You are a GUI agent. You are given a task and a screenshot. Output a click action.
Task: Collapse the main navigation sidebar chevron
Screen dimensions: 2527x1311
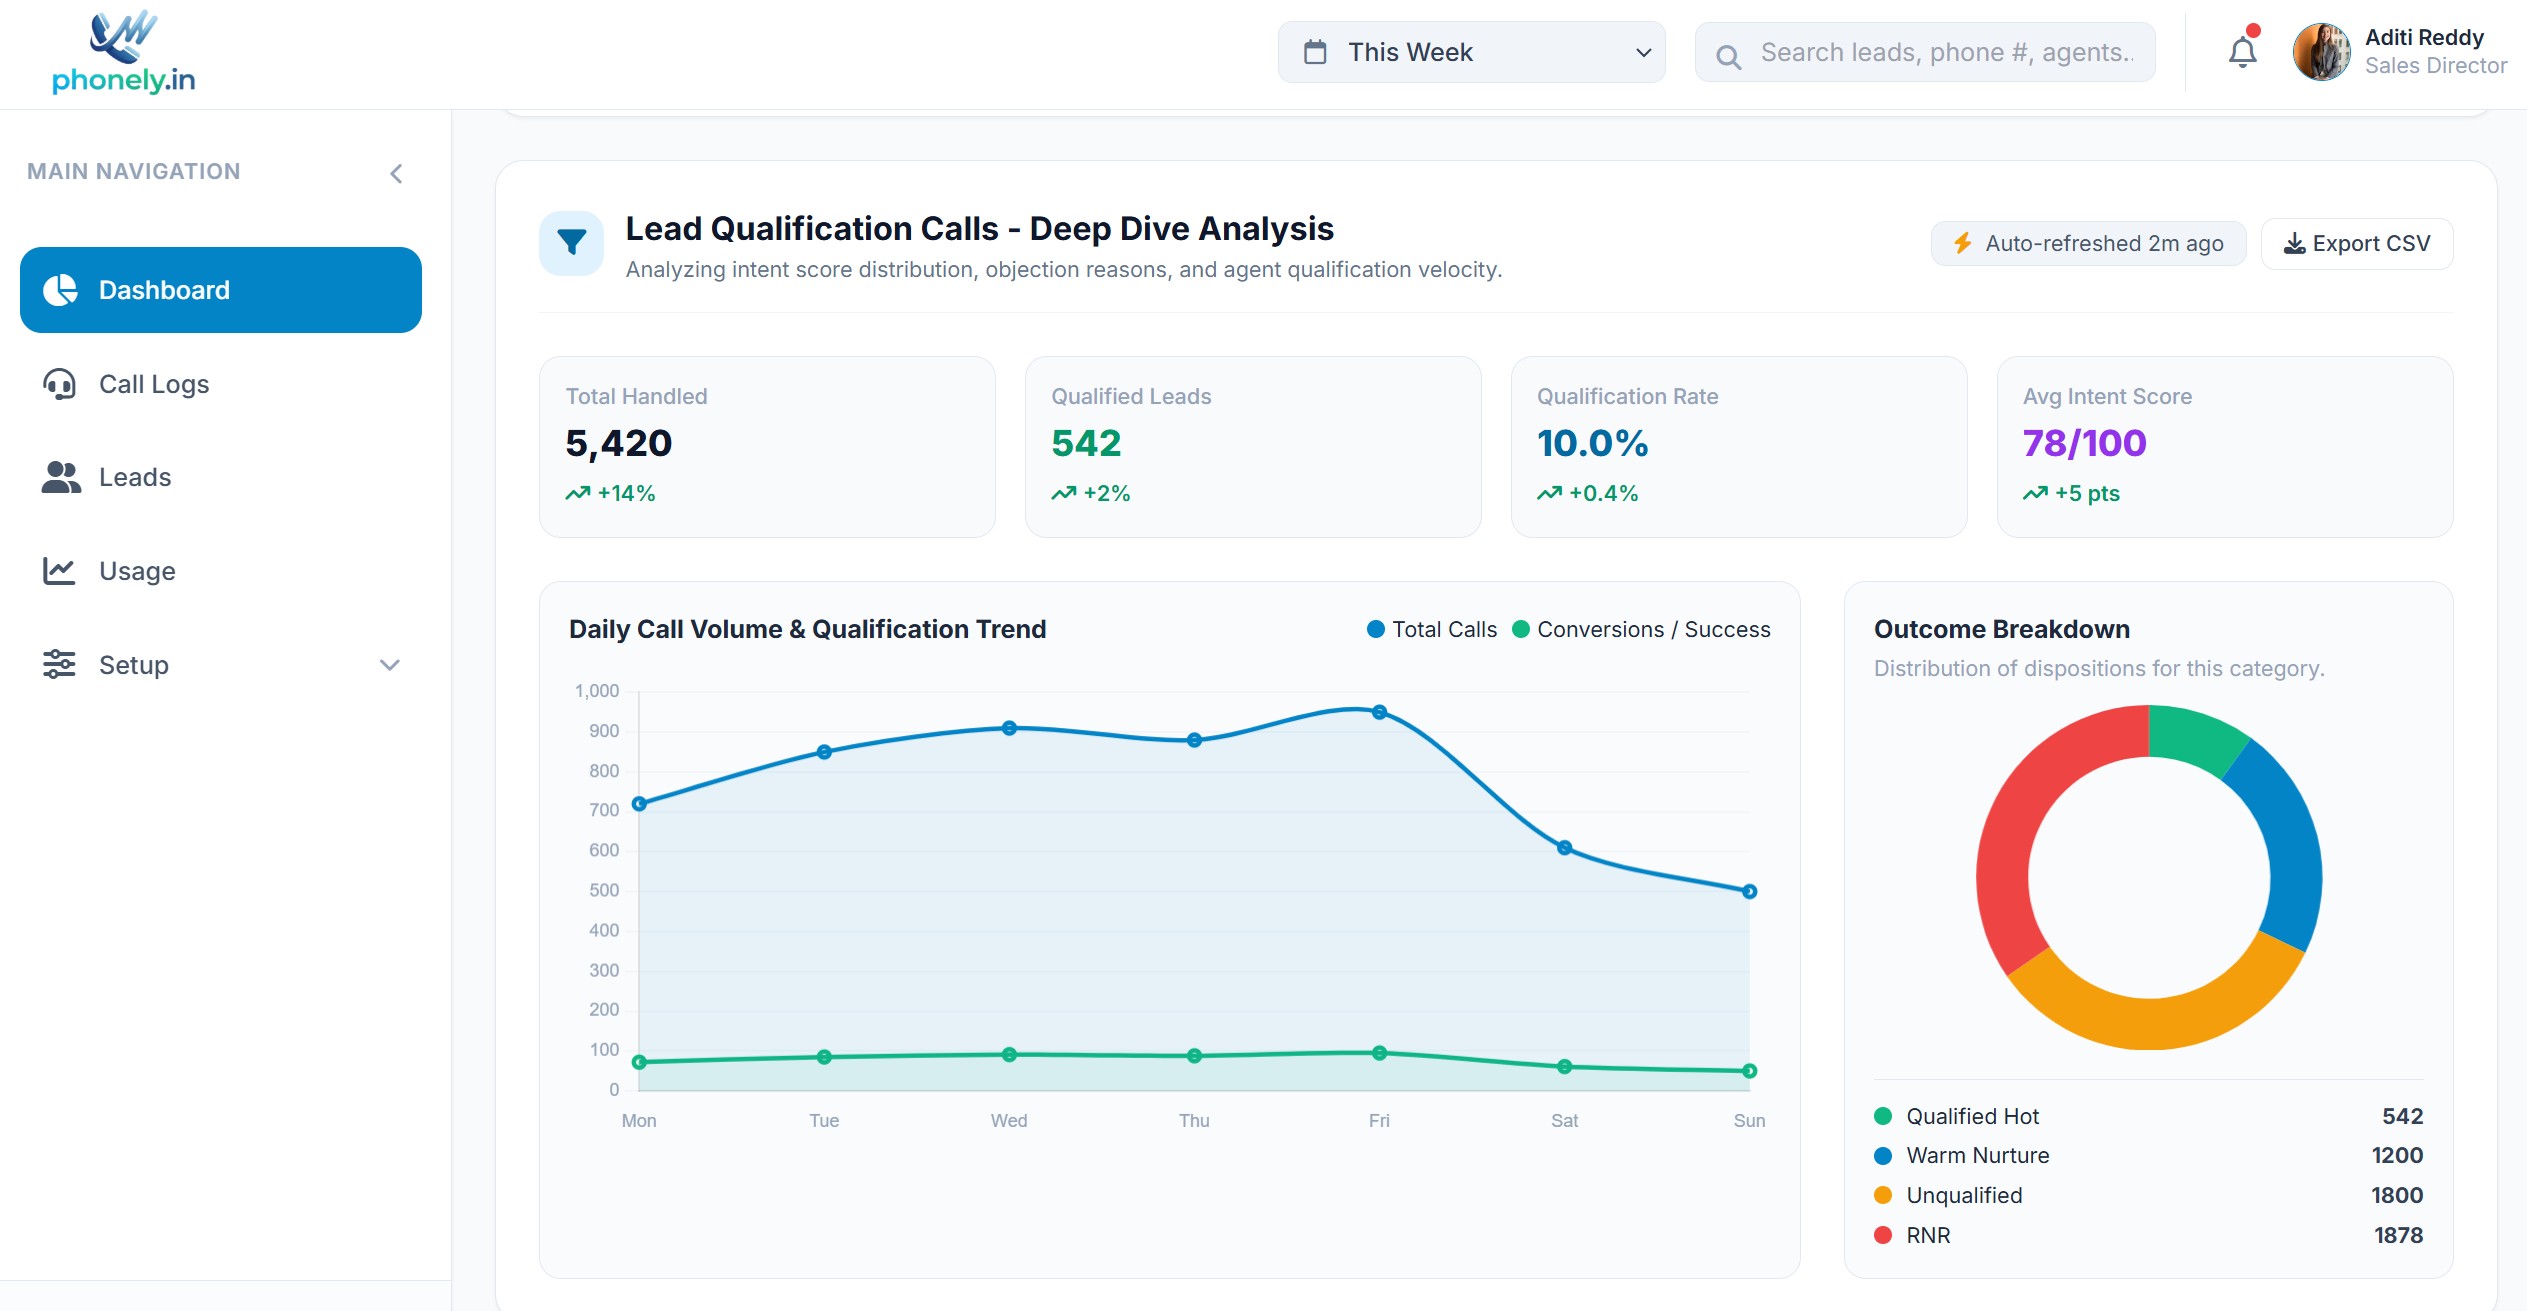click(396, 174)
